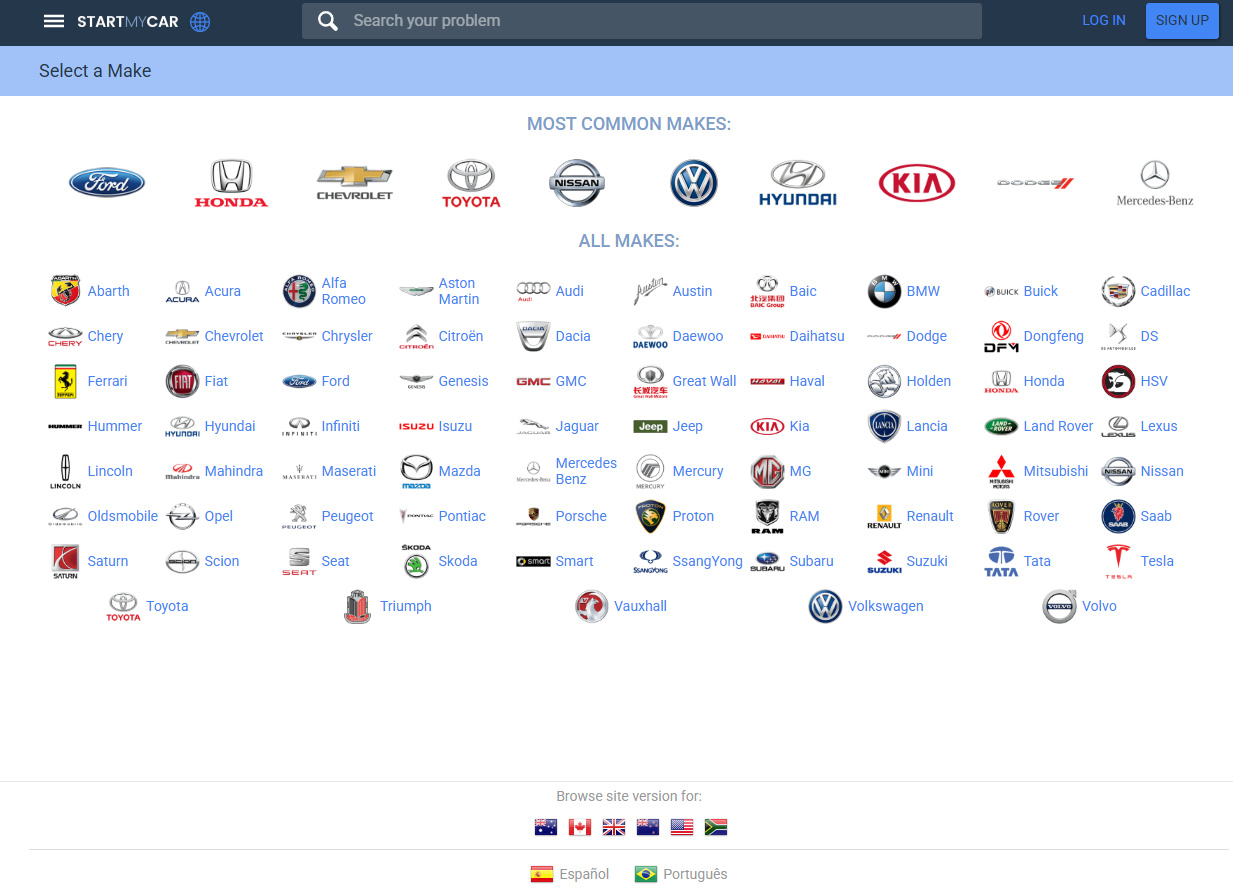Image resolution: width=1233 pixels, height=894 pixels.
Task: Click the Ferrari prancing horse logo
Action: tap(65, 381)
